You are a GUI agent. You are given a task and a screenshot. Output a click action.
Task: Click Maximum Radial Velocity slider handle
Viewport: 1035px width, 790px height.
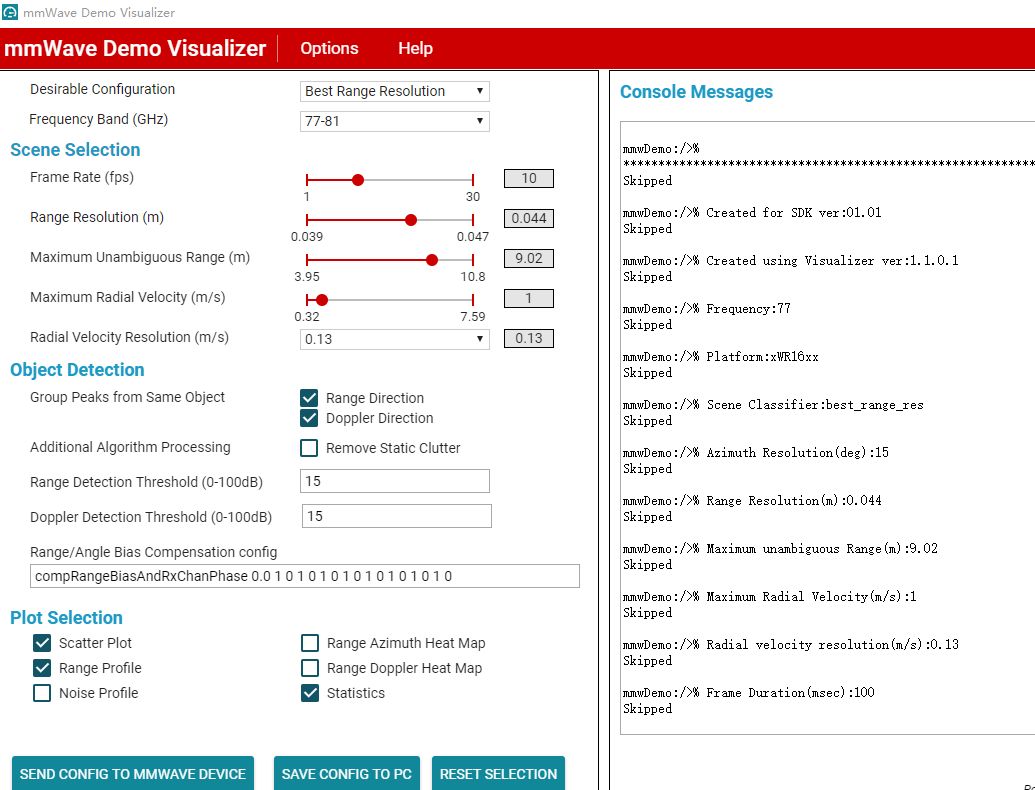coord(322,300)
